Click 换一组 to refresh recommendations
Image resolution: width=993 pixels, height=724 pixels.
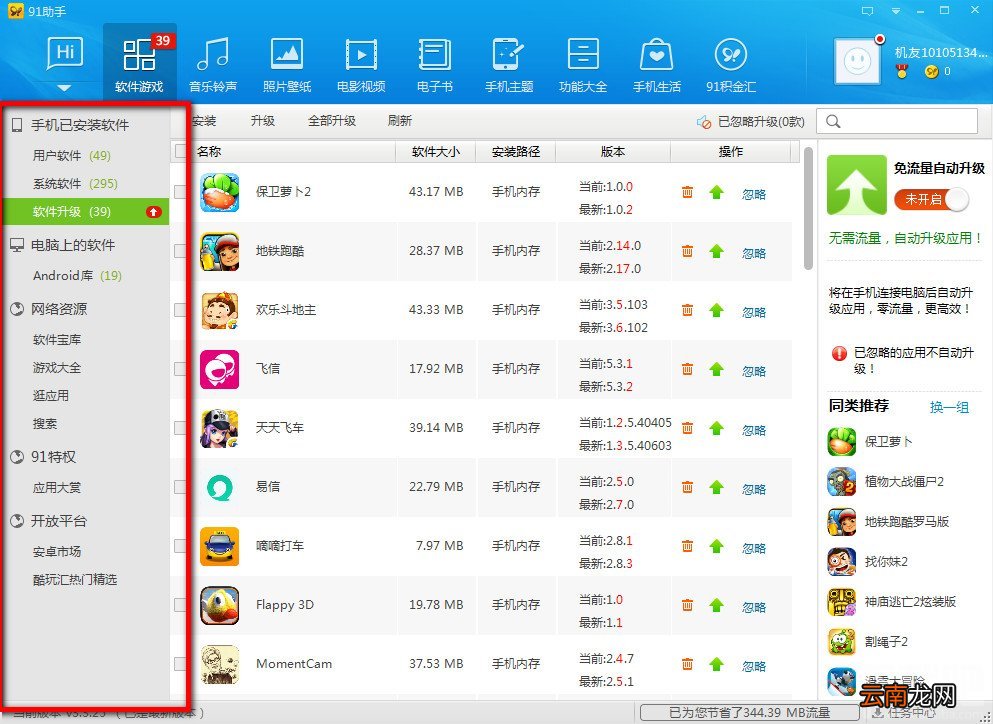[x=949, y=407]
